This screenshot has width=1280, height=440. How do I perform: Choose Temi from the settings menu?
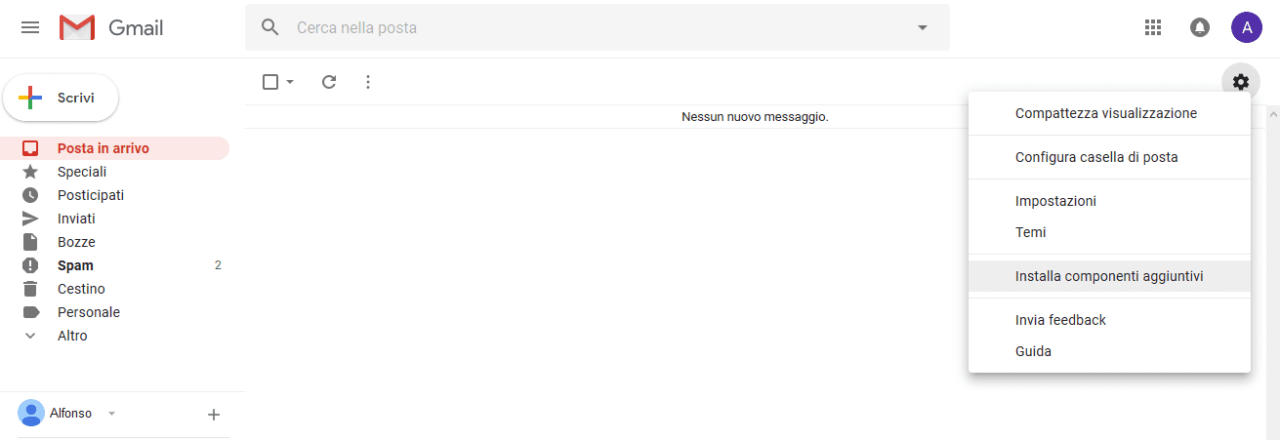coord(1031,232)
